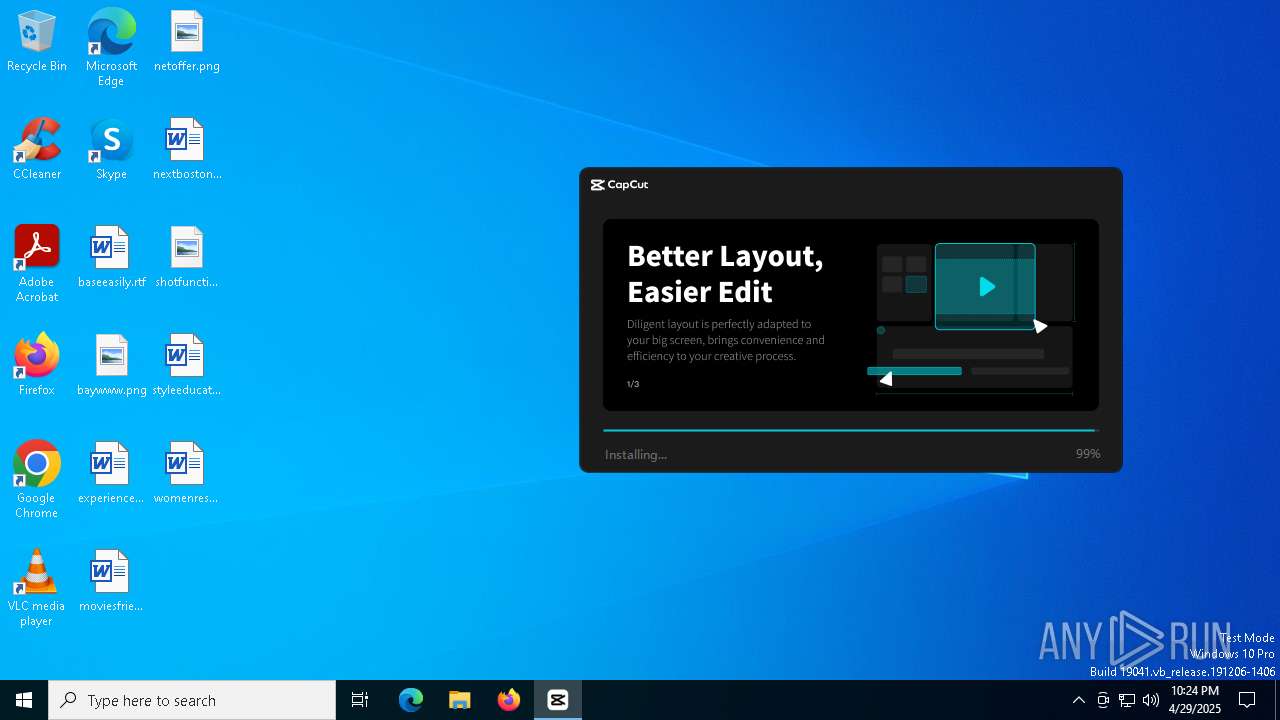Click the "Installing..." status text
Screen dimensions: 1280x720
(x=636, y=455)
